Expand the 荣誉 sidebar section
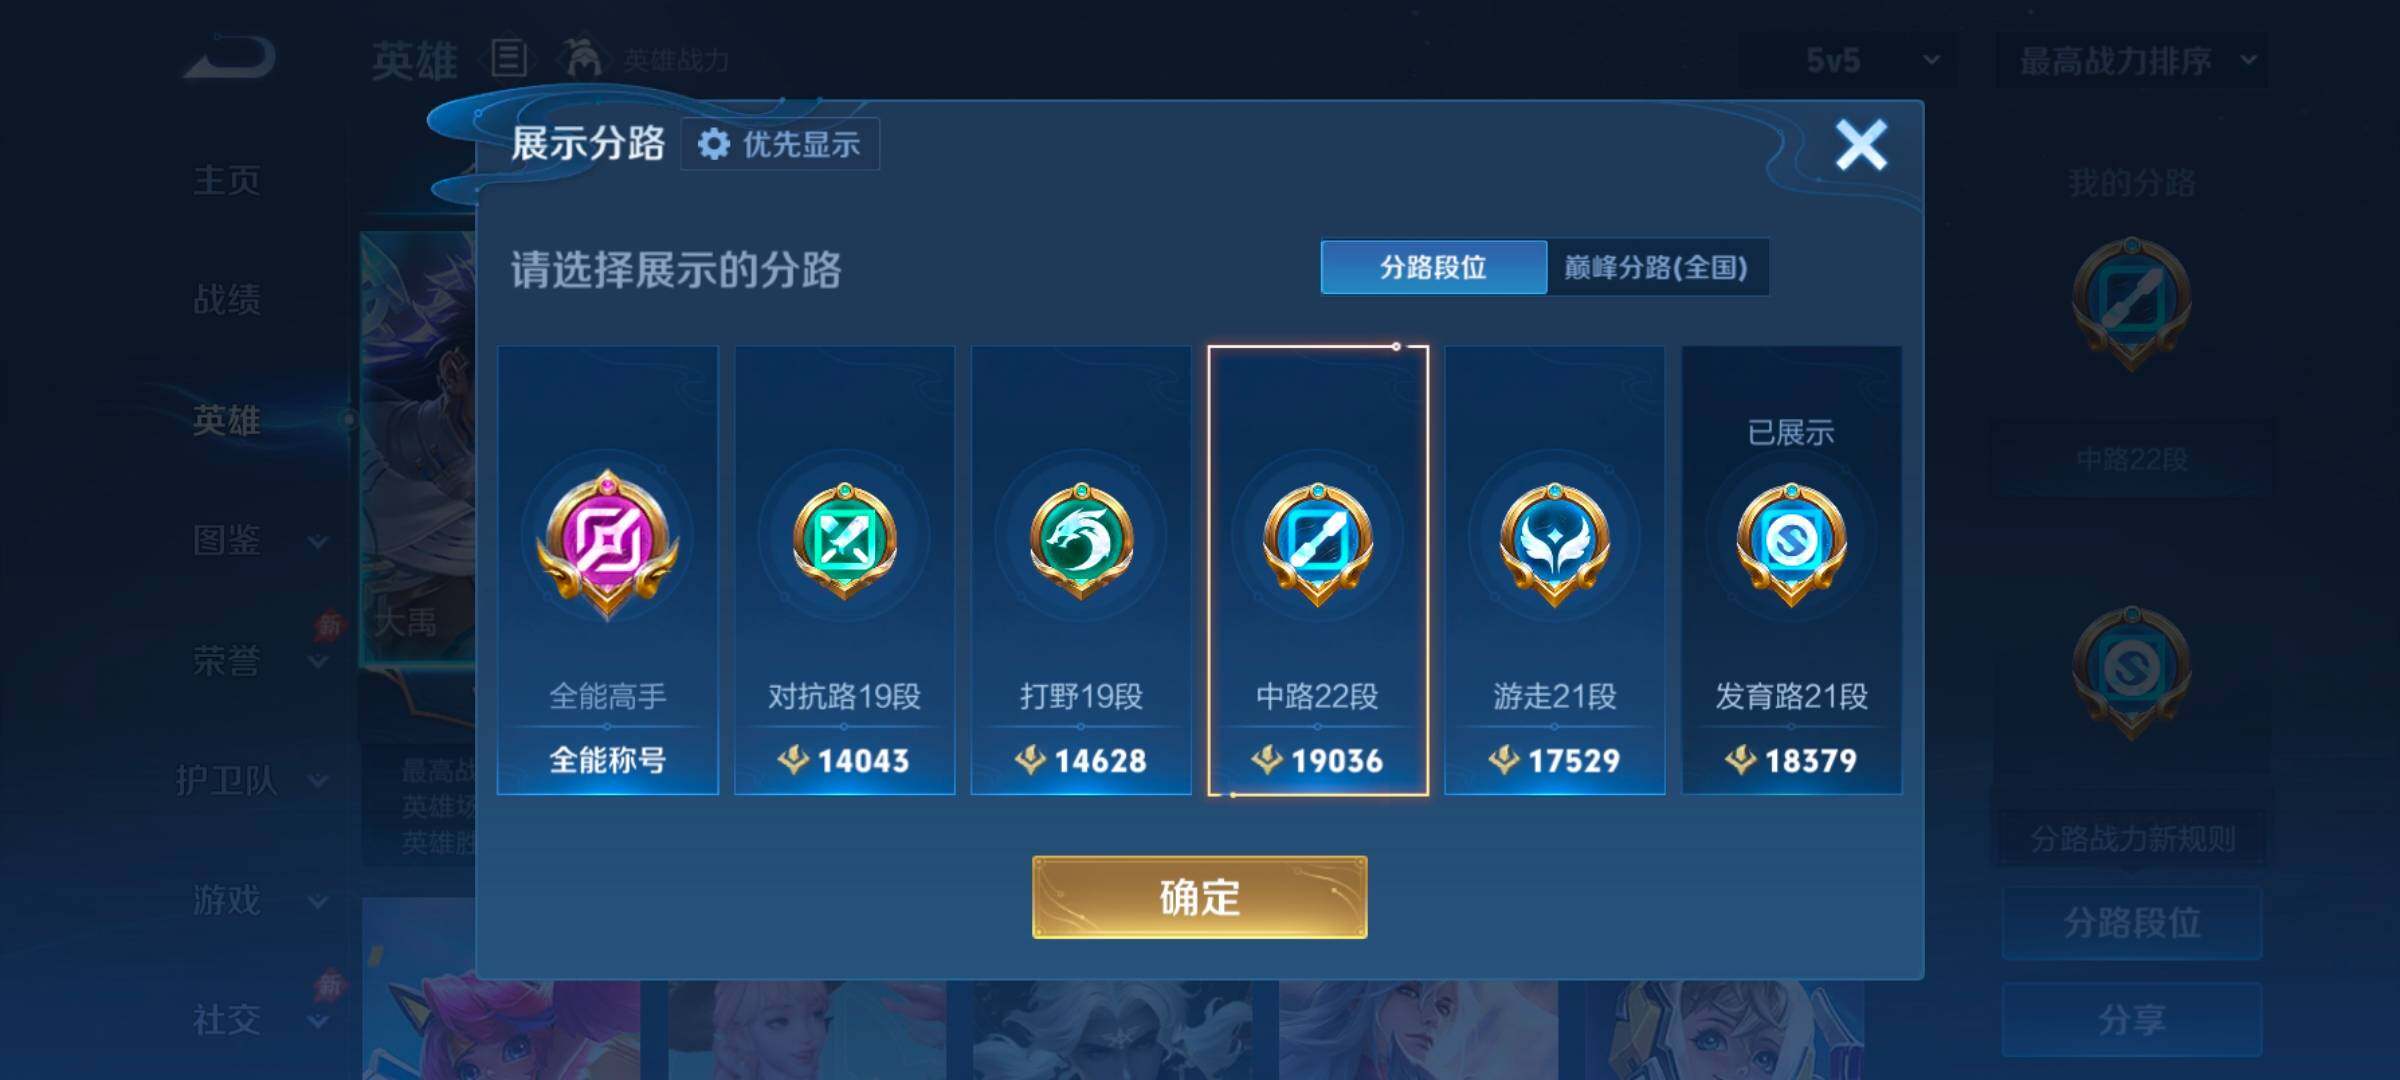Image resolution: width=2400 pixels, height=1080 pixels. 255,660
